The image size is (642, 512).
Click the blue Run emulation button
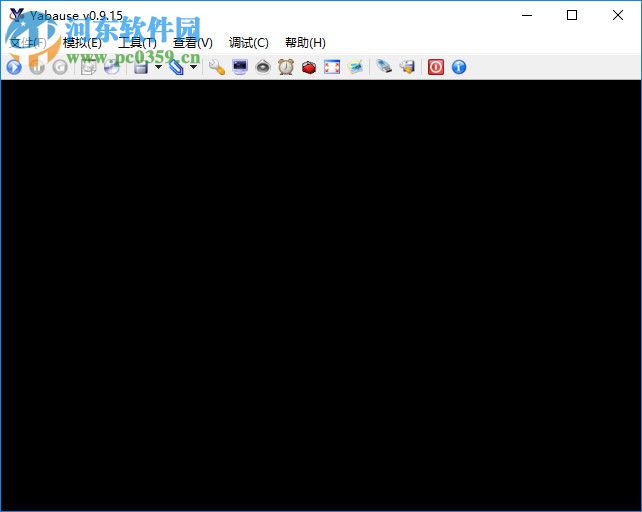click(x=14, y=67)
